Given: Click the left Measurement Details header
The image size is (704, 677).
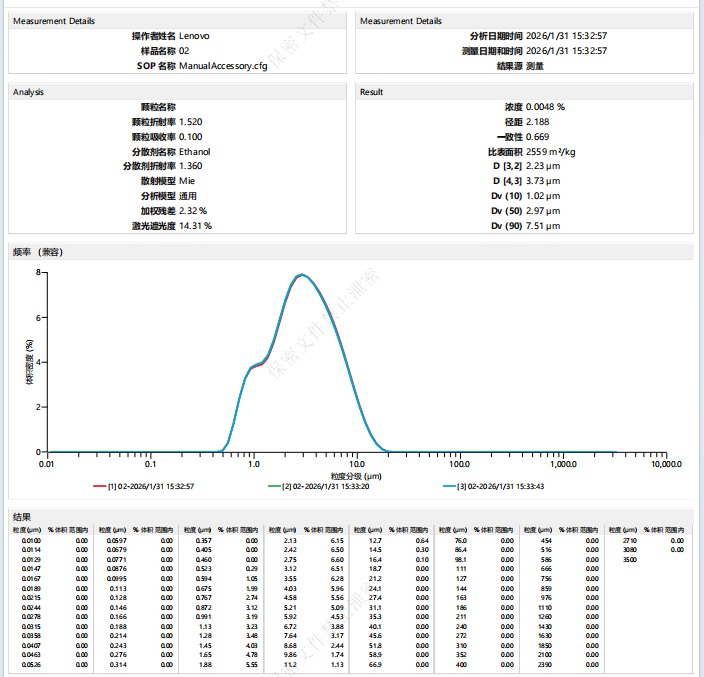Looking at the screenshot, I should pos(54,21).
